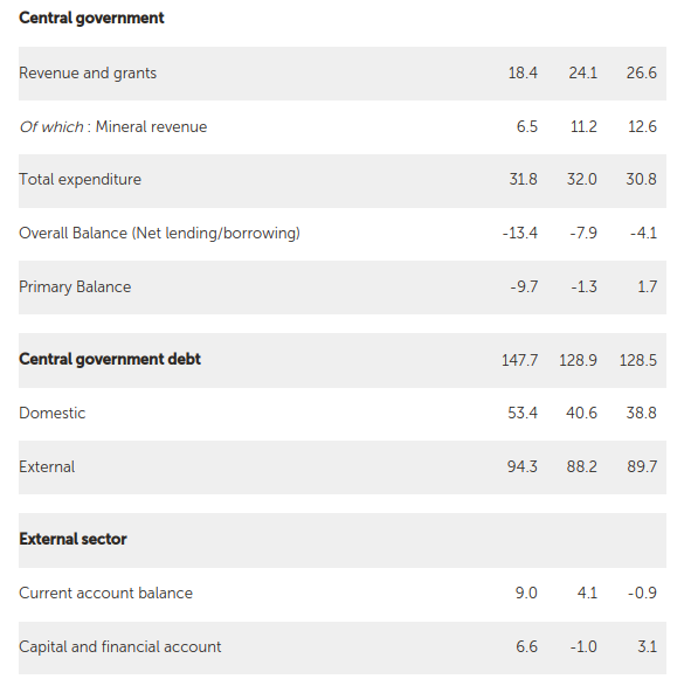Click the 'Central government debt' heading
The width and height of the screenshot is (691, 679).
coord(110,359)
